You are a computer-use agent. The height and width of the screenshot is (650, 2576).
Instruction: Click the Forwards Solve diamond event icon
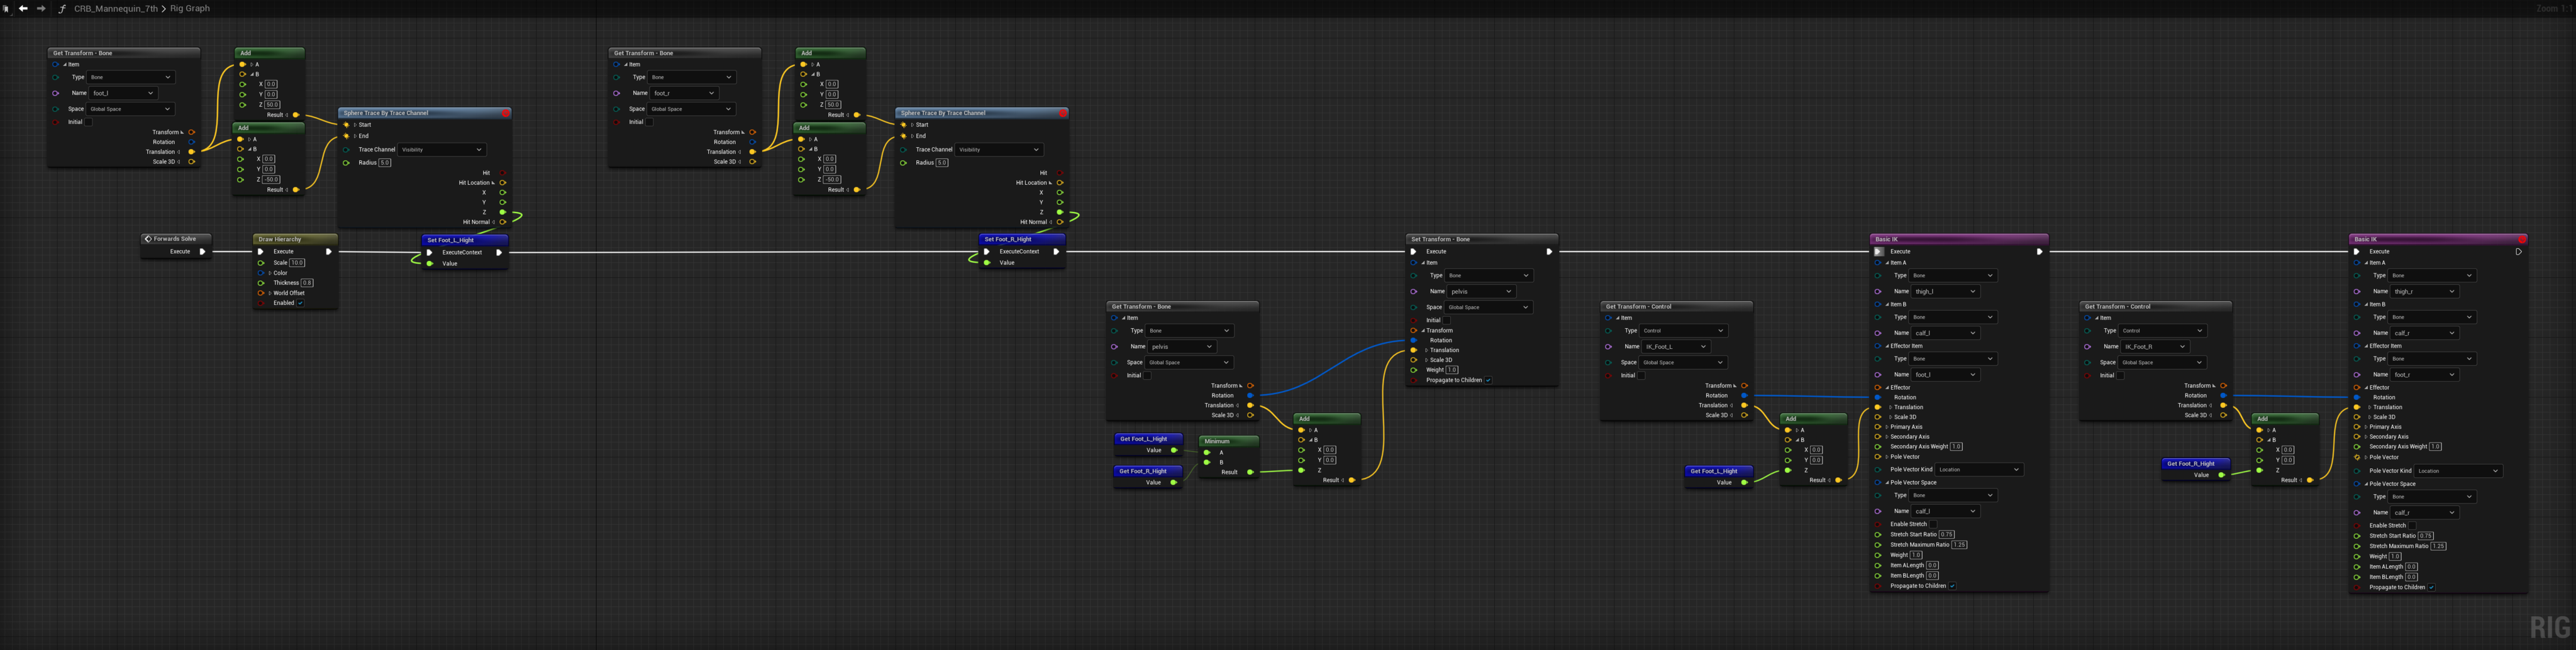coord(148,239)
